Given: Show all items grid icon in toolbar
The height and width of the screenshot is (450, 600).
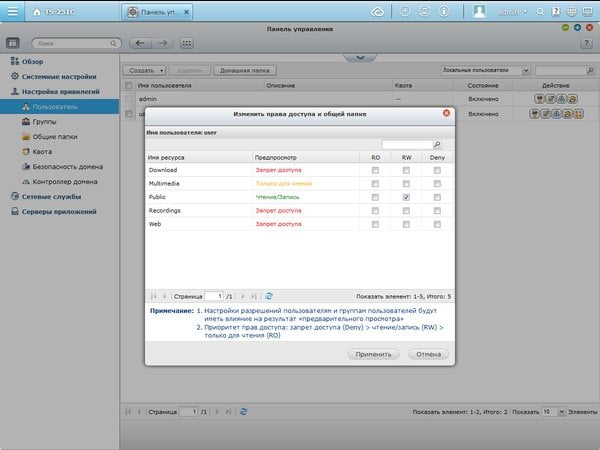Looking at the screenshot, I should 186,43.
